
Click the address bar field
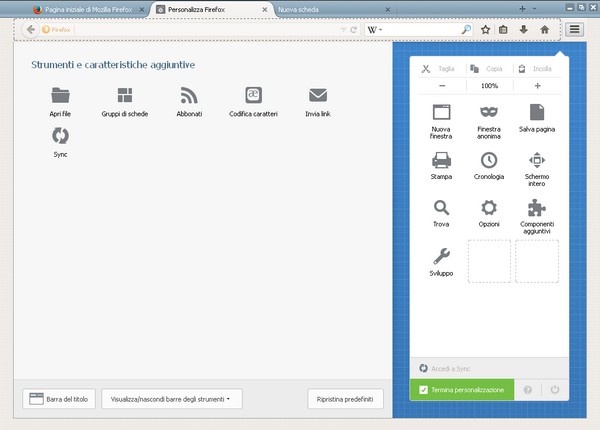[200, 29]
